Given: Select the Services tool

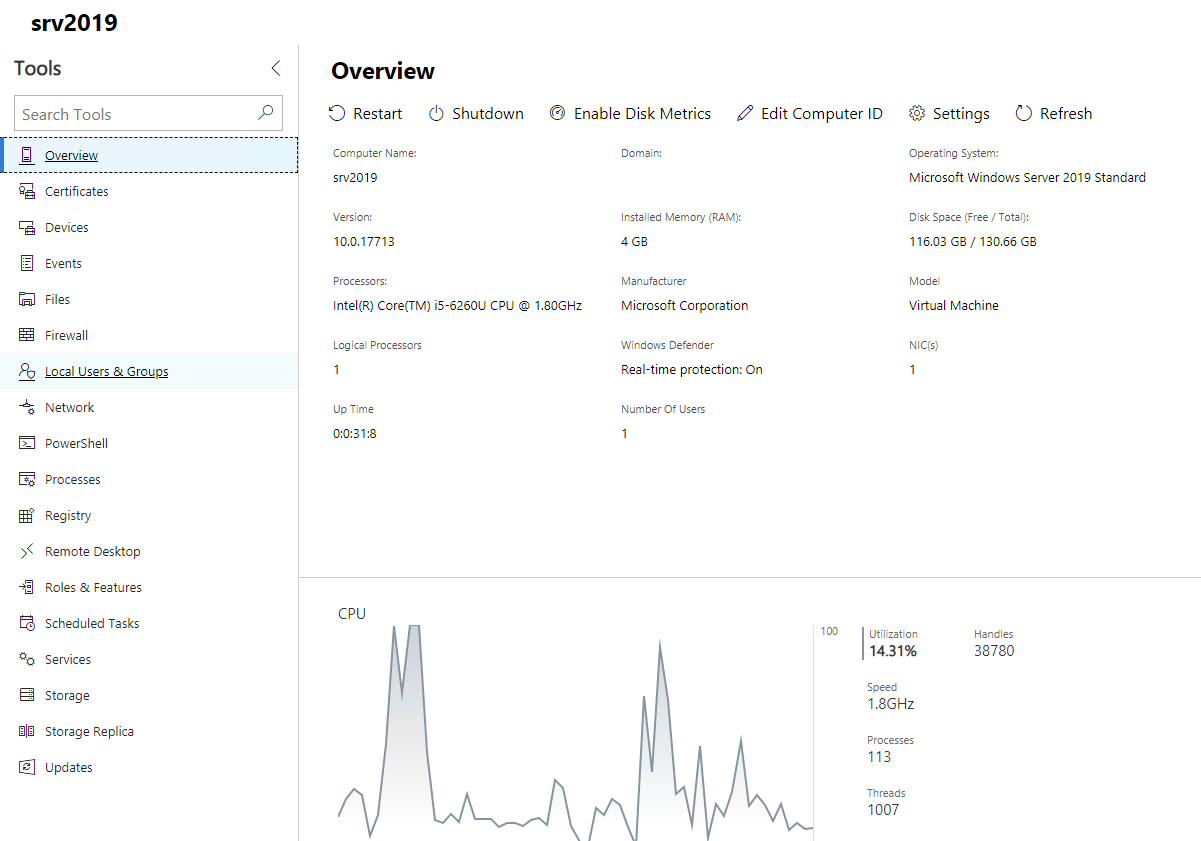Looking at the screenshot, I should [67, 658].
